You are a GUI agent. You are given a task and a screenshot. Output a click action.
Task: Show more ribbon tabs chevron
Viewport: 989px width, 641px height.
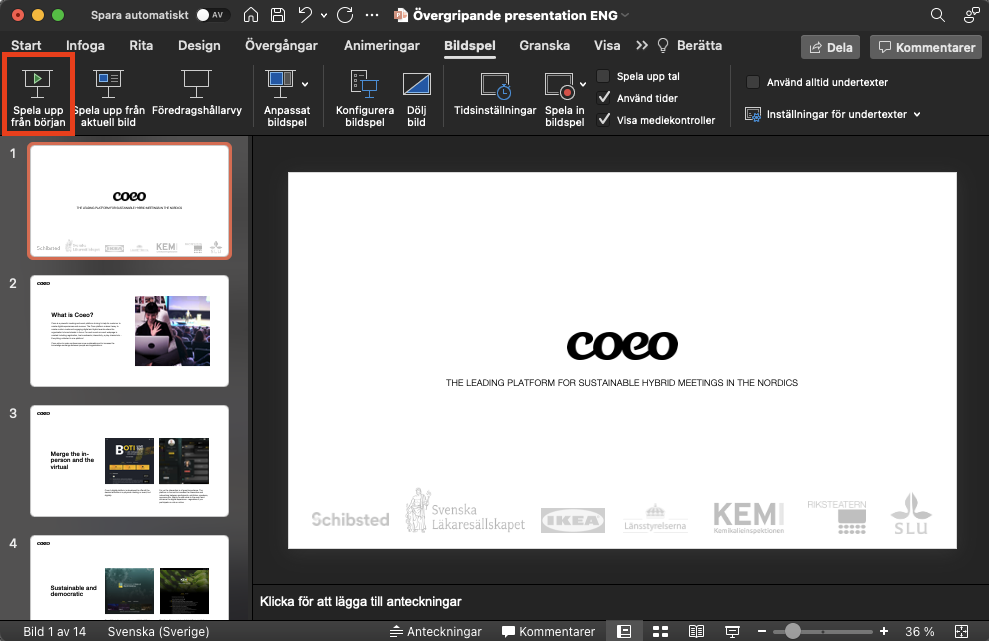[x=642, y=45]
